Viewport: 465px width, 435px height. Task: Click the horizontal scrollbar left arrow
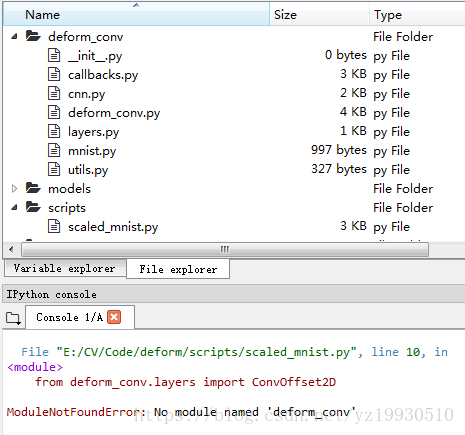pyautogui.click(x=12, y=249)
